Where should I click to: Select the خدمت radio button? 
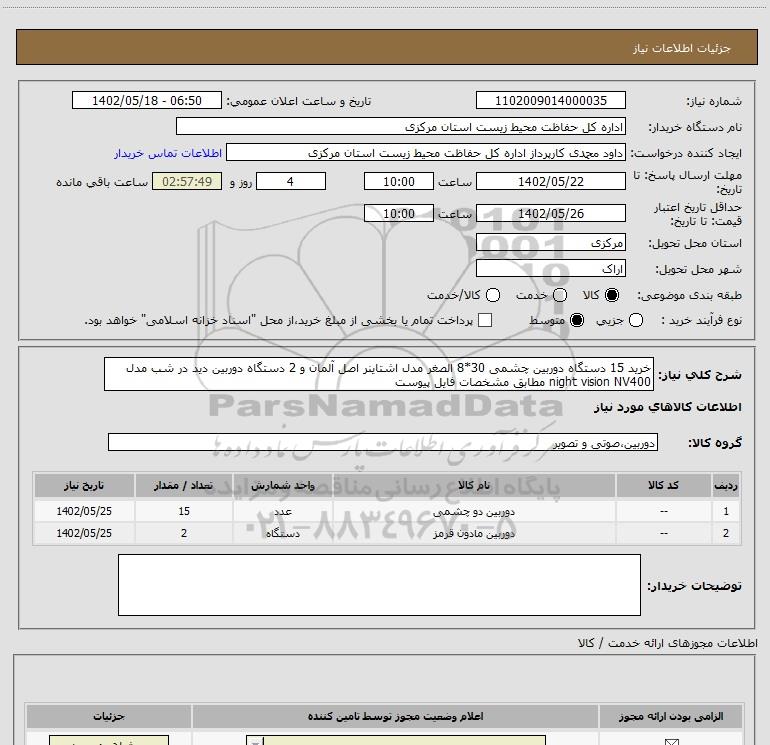pyautogui.click(x=560, y=295)
